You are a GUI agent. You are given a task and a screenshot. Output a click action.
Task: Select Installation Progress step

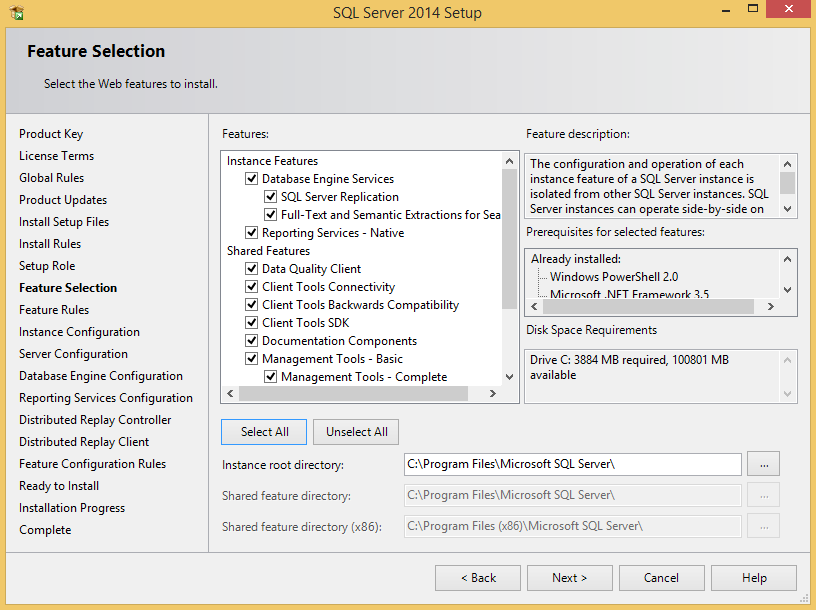72,508
